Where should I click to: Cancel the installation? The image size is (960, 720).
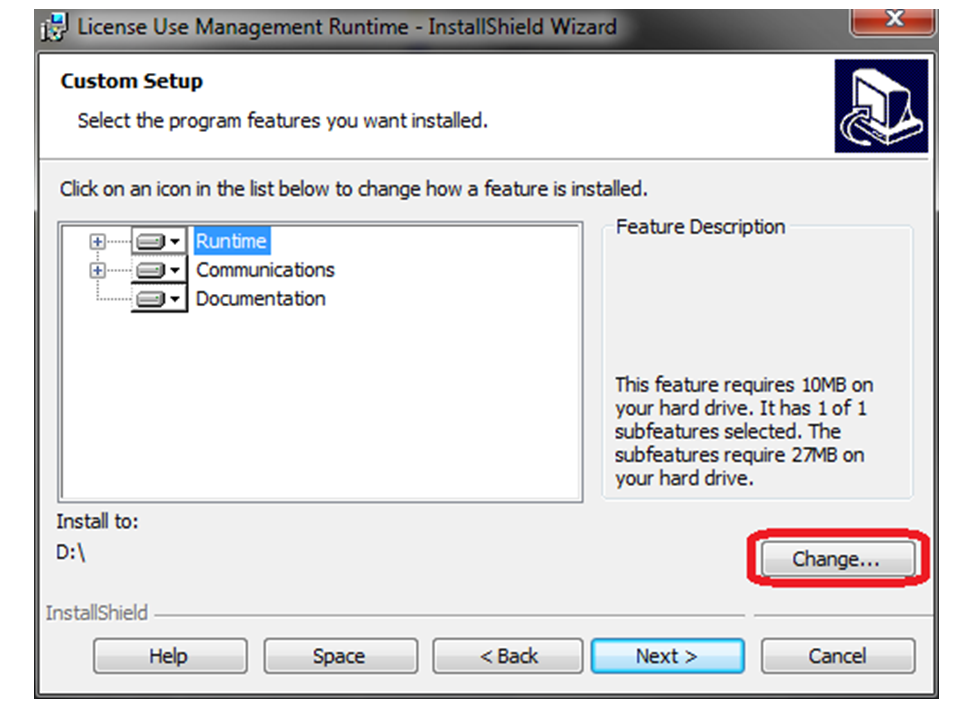(838, 656)
